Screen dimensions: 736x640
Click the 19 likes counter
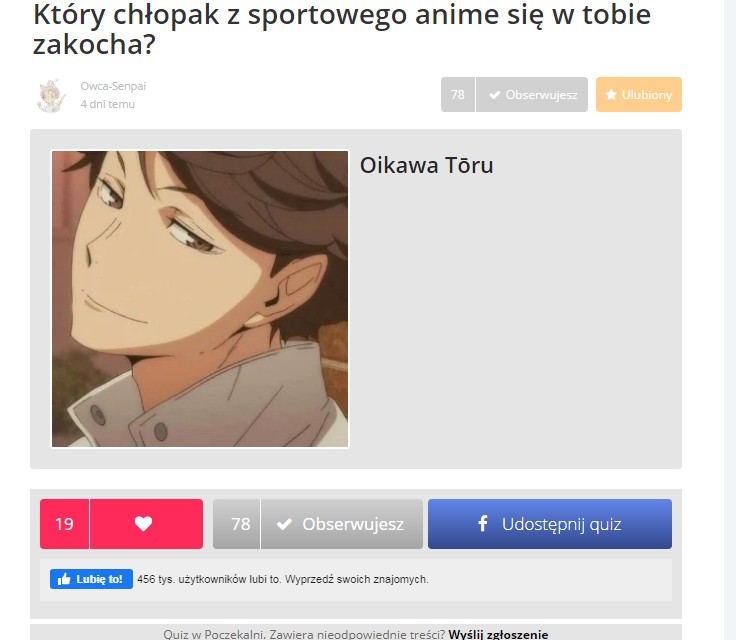tap(64, 524)
